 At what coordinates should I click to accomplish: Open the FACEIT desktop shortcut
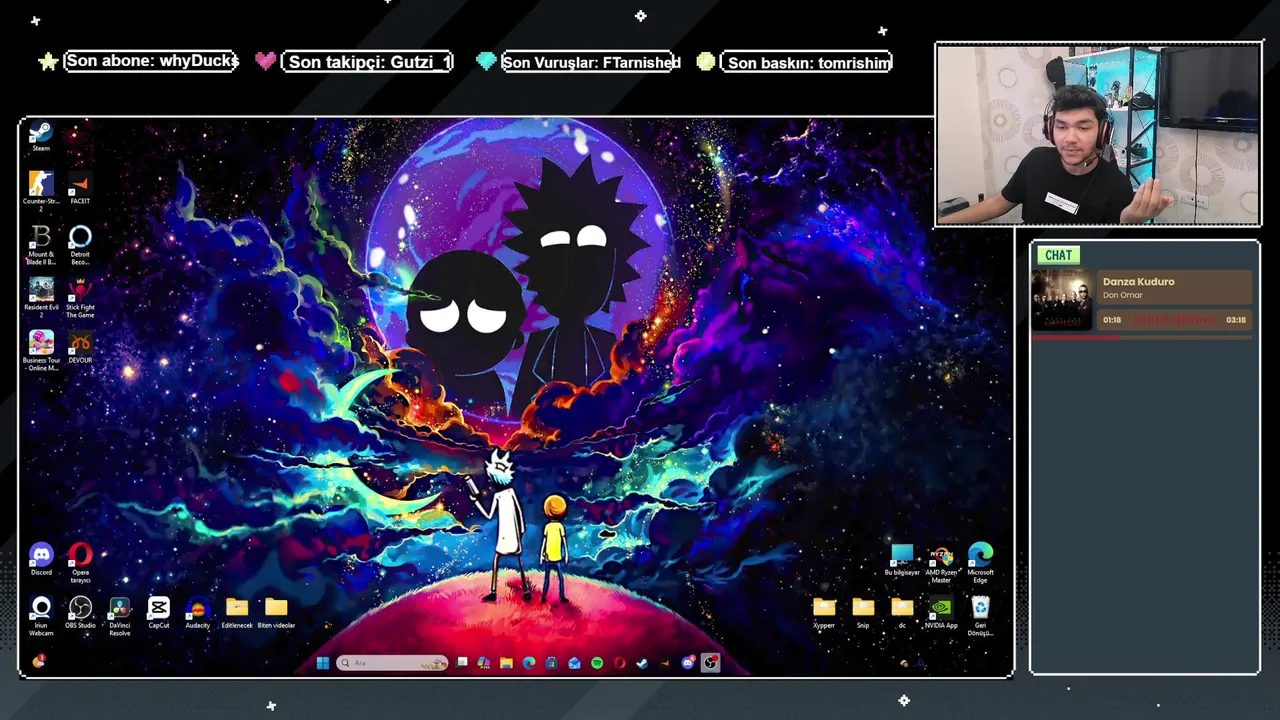80,188
